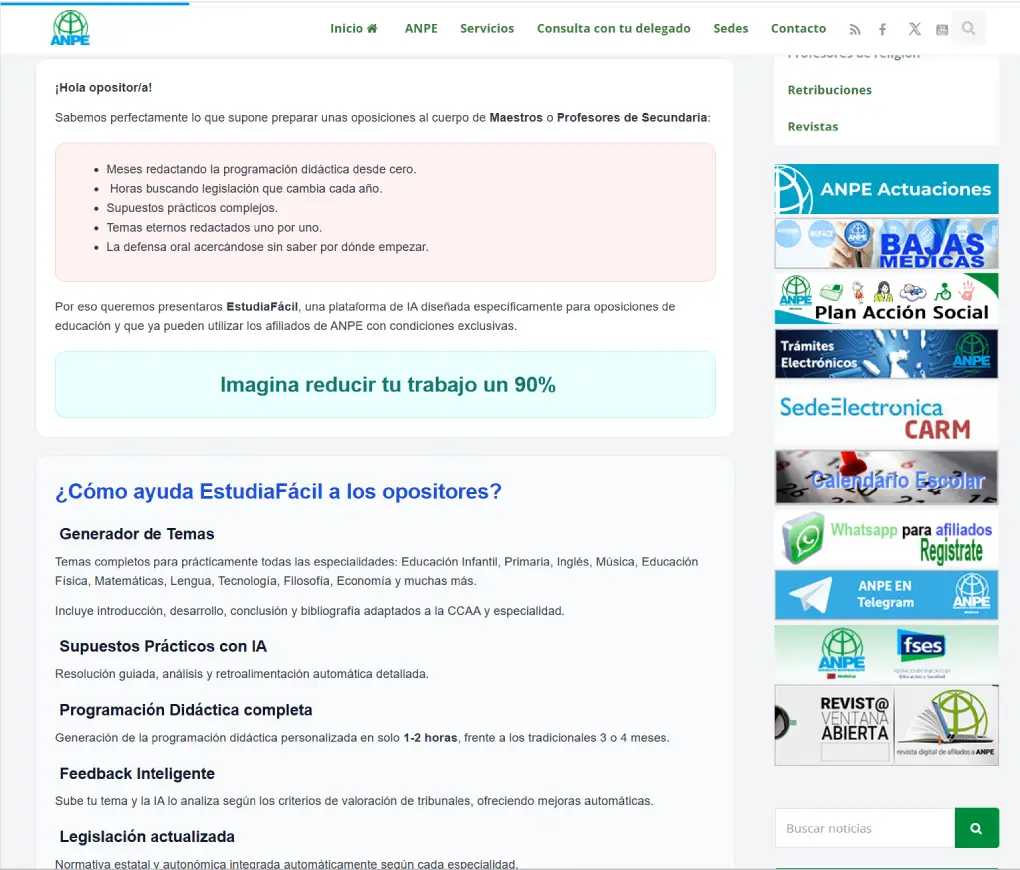Click the 'Feedback Inteligente' heading
The width and height of the screenshot is (1020, 870).
click(x=137, y=774)
